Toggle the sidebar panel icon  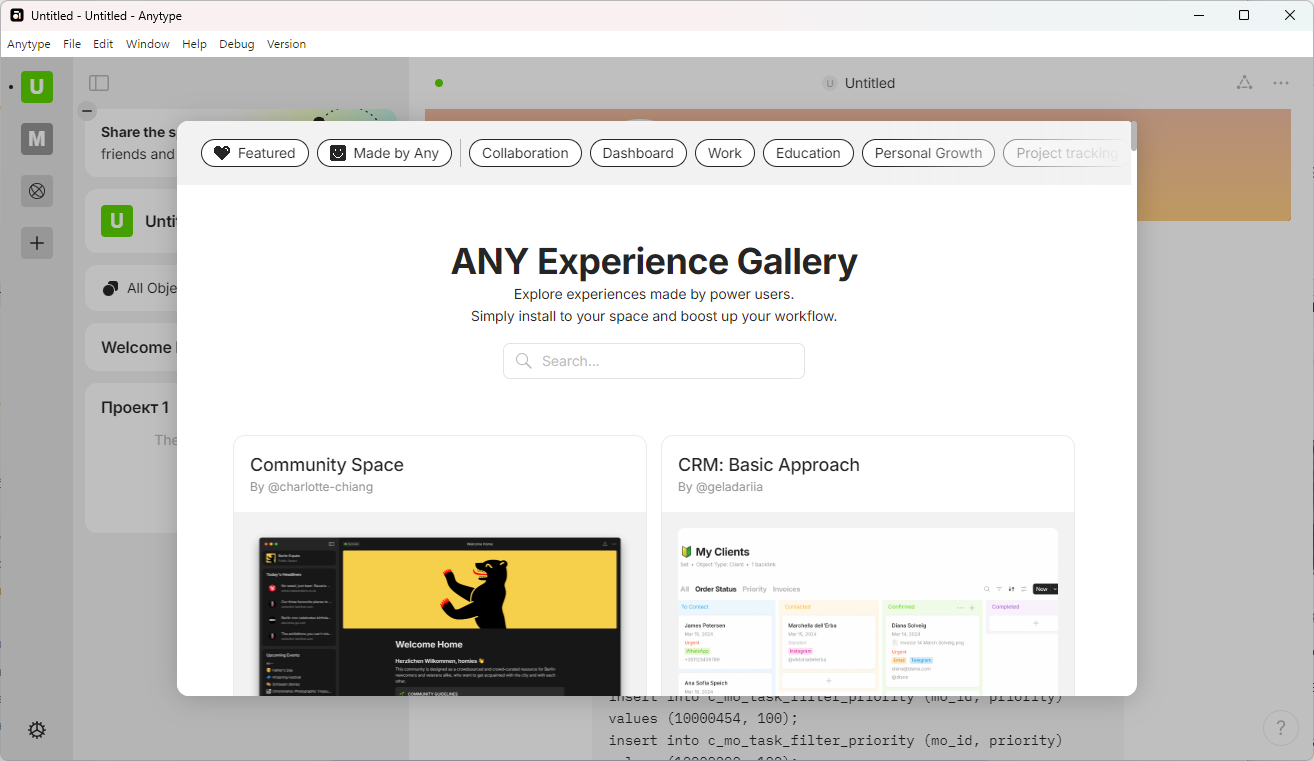99,83
